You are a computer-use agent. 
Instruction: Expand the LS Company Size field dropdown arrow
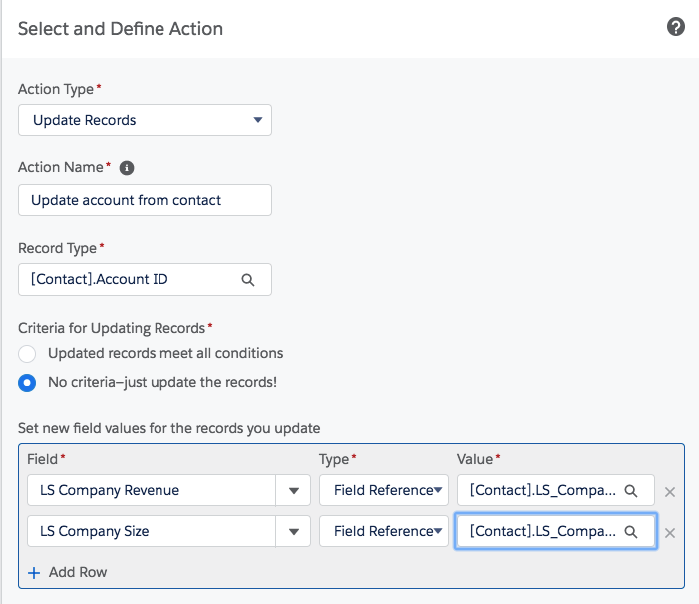(293, 532)
